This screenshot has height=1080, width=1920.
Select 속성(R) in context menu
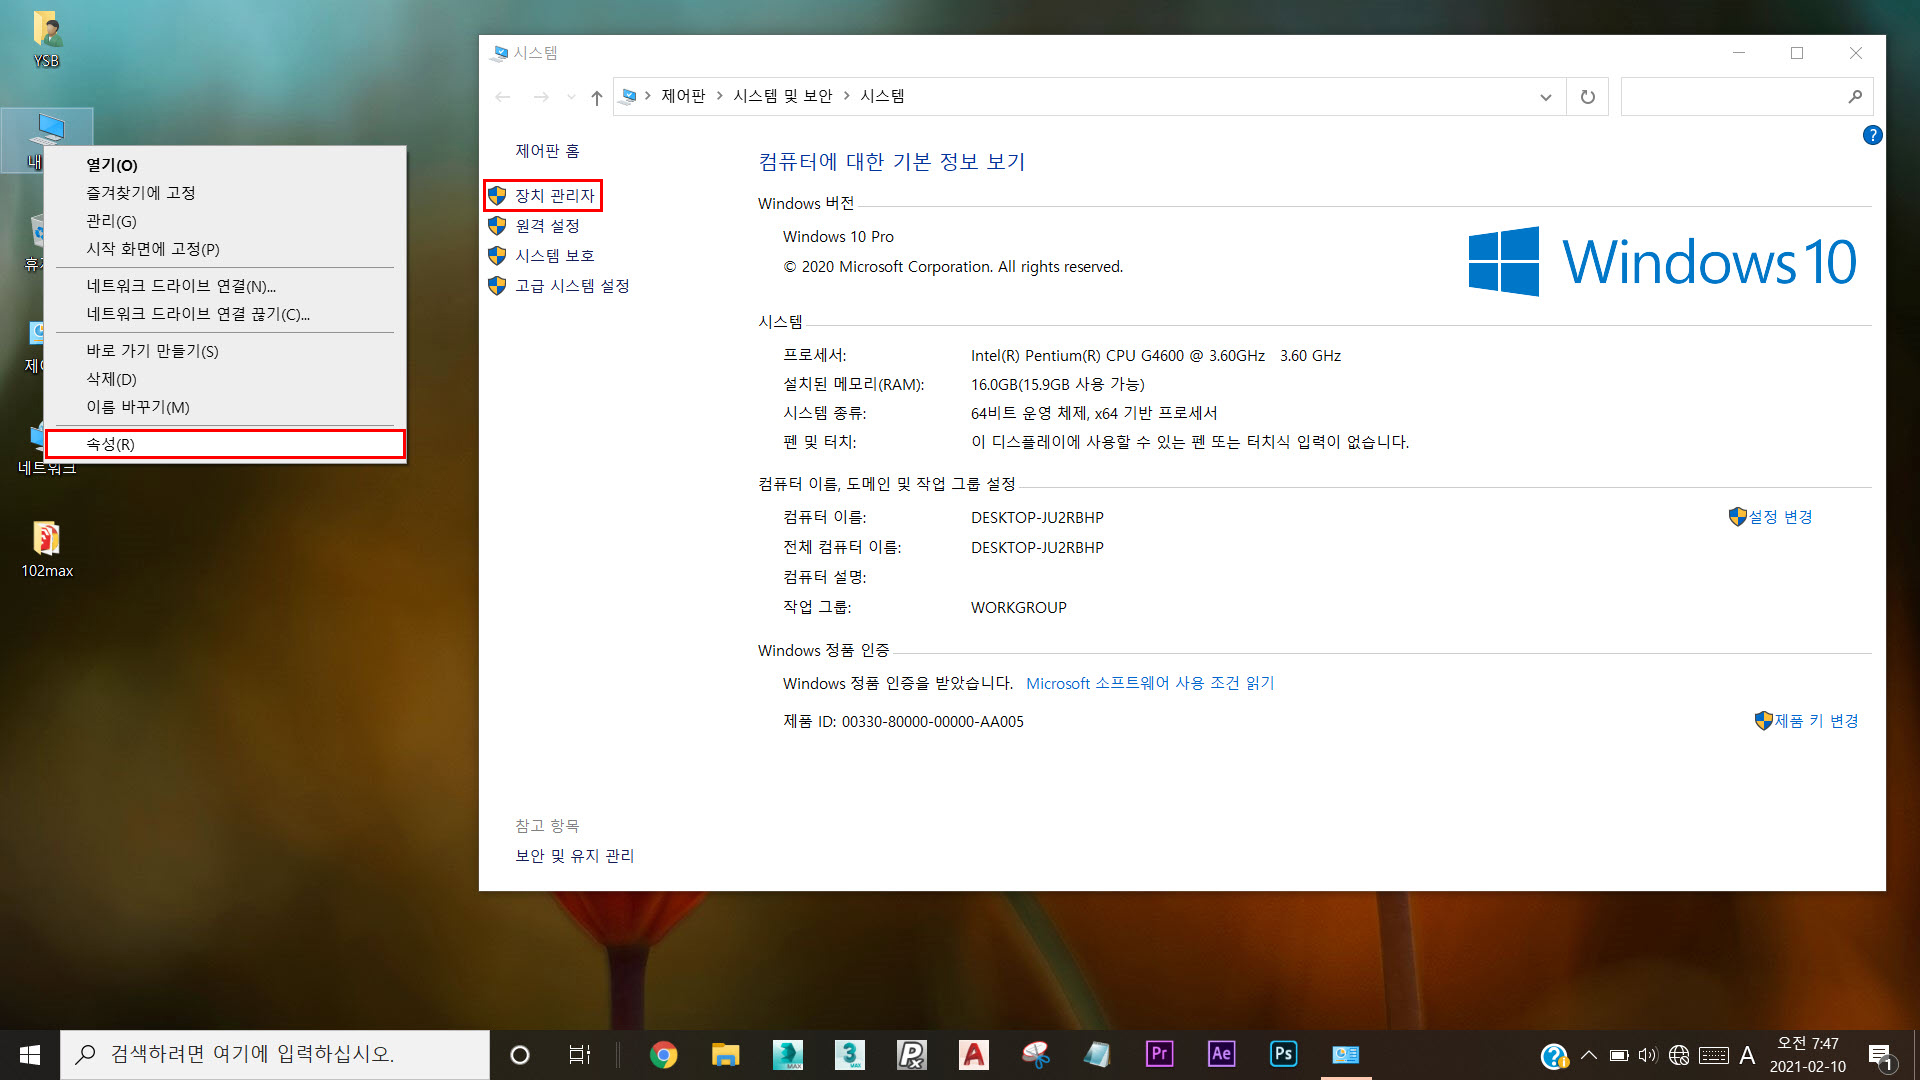(x=110, y=444)
